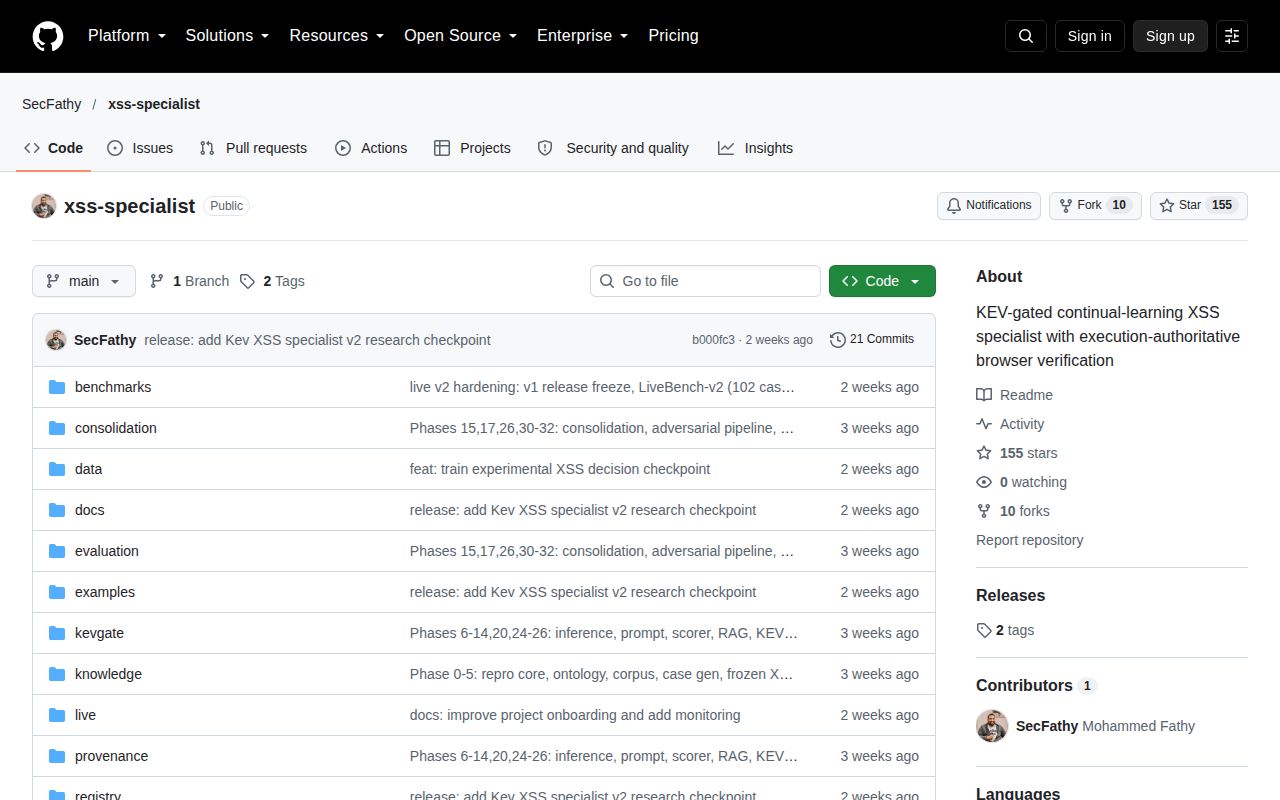Expand the green Code dropdown button
Screen dimensions: 1280x800
click(882, 281)
